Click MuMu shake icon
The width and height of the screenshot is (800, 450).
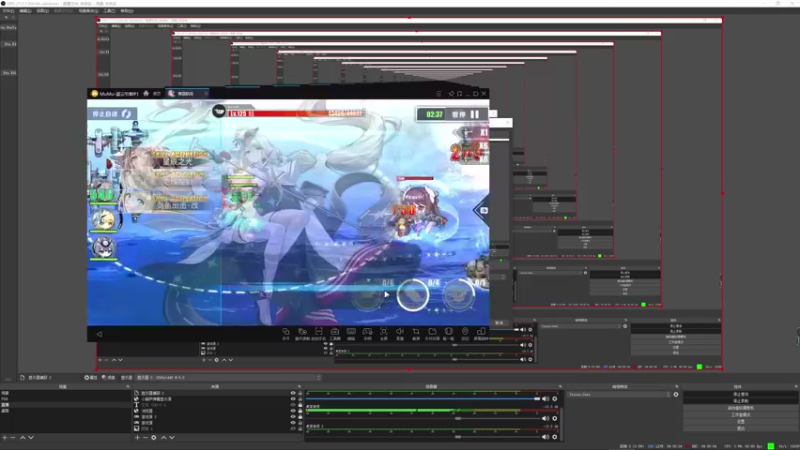point(448,333)
